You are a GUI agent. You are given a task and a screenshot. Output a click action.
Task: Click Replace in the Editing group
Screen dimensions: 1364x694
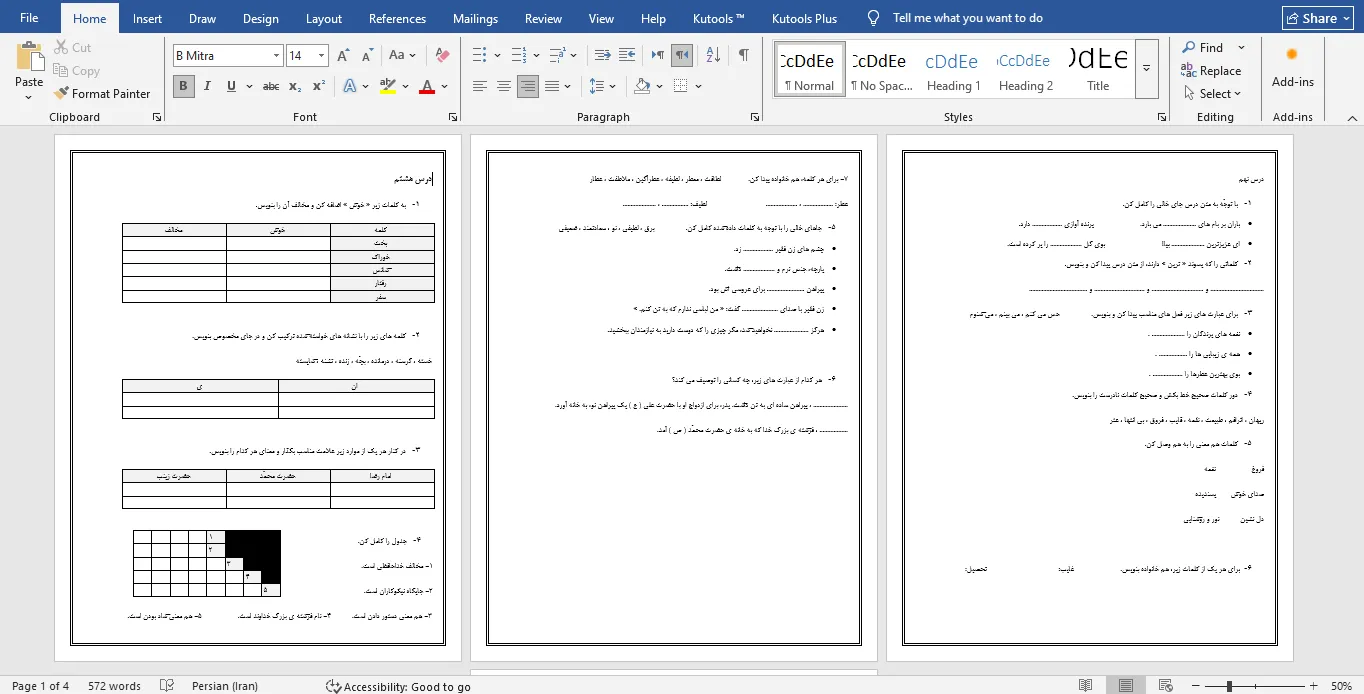pyautogui.click(x=1211, y=70)
